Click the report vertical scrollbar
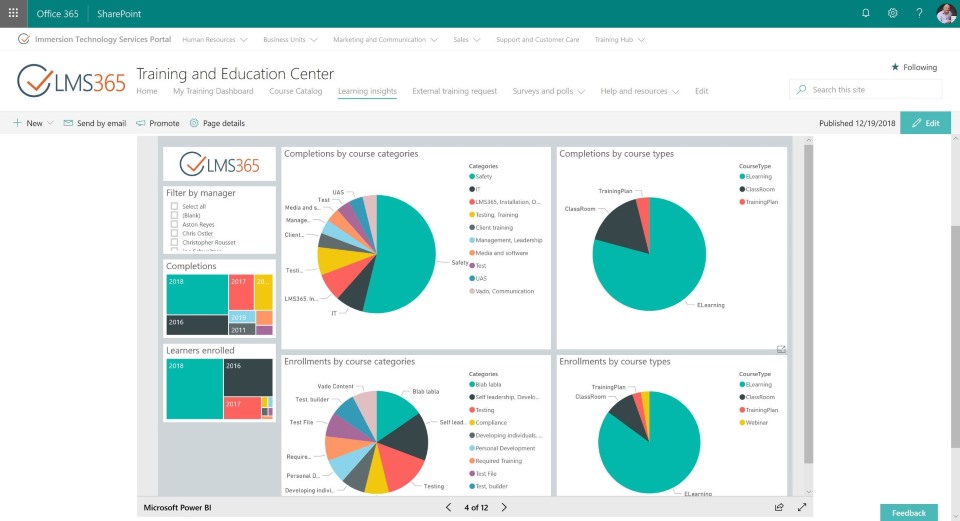 click(x=808, y=304)
